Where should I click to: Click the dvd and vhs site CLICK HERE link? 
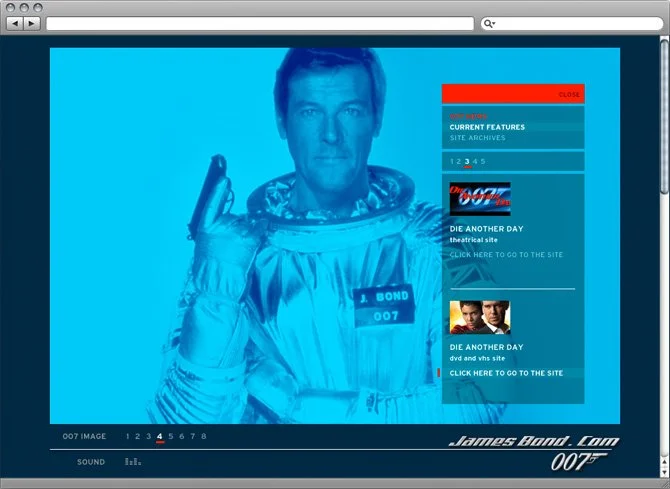(506, 373)
